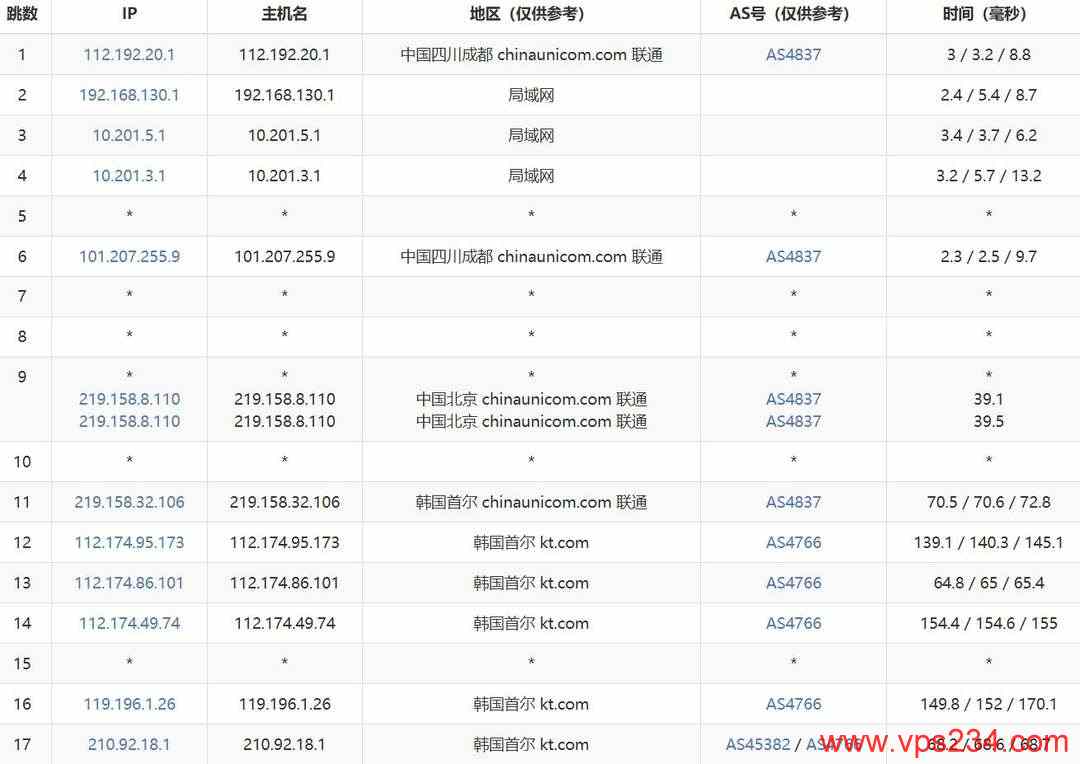The width and height of the screenshot is (1080, 764).
Task: Click time value 139.1 / 140.3 / 145.1
Action: (x=988, y=543)
